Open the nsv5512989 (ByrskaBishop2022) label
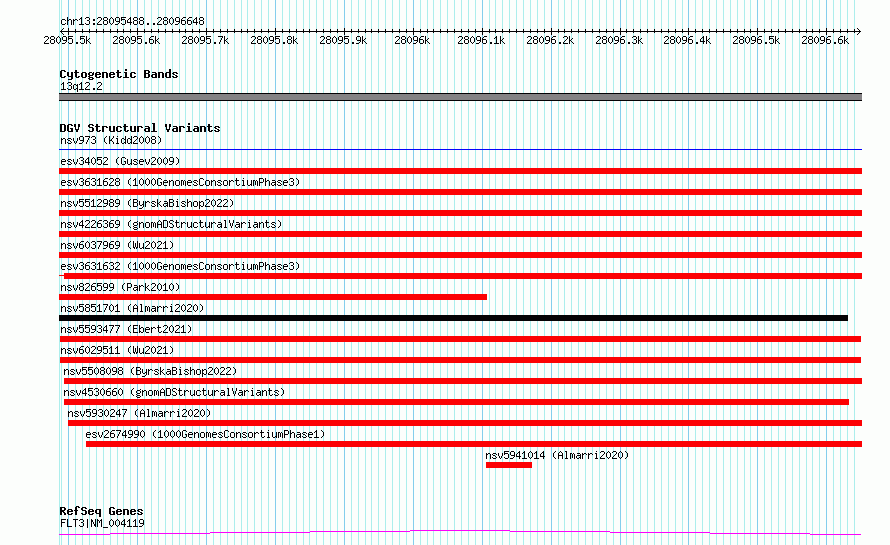The image size is (890, 545). (147, 203)
